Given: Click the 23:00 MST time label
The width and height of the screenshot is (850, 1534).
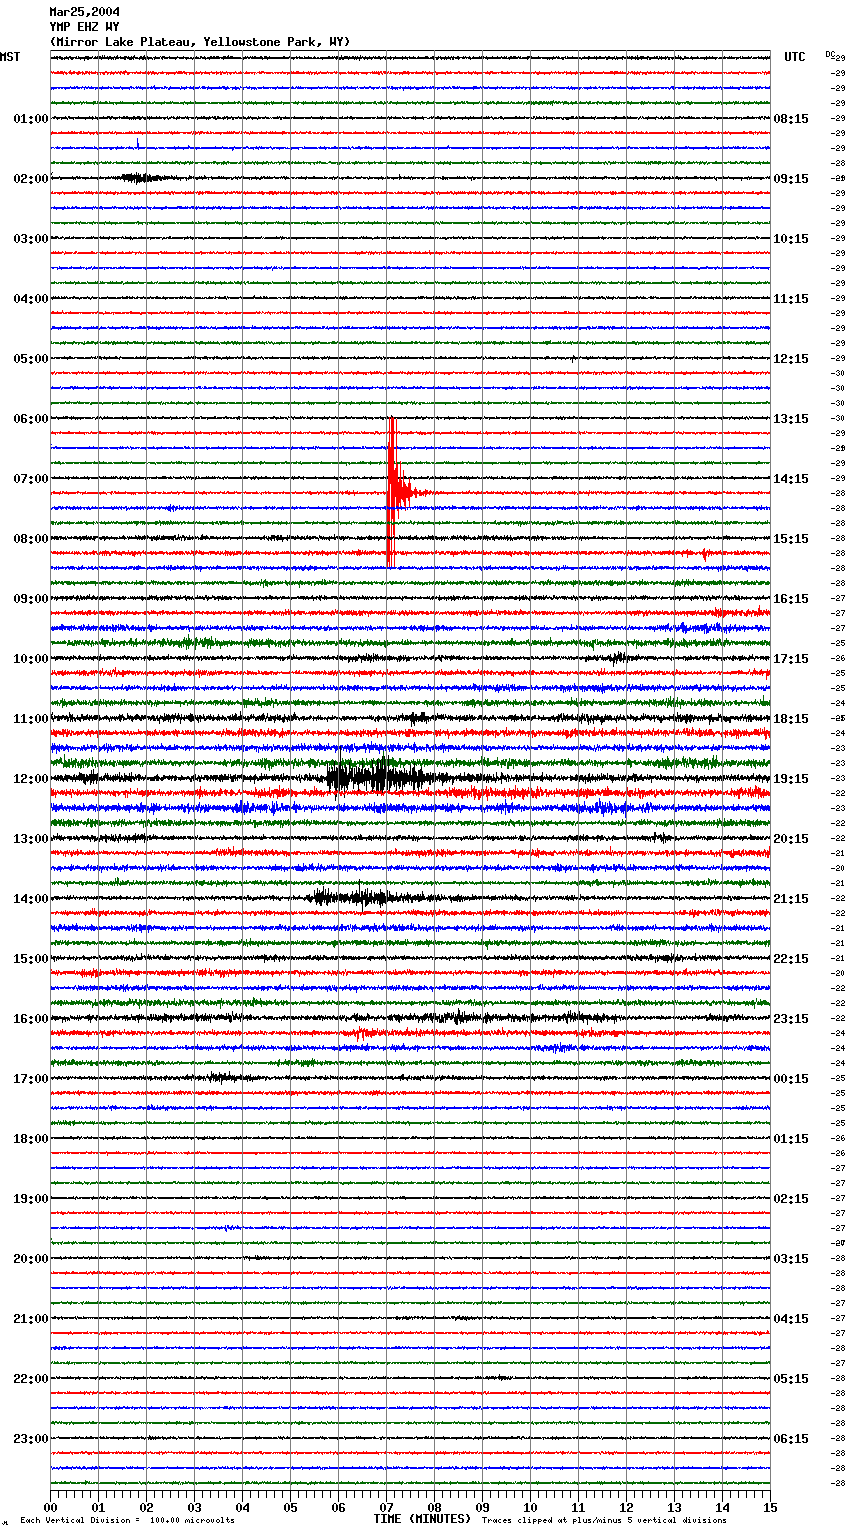Looking at the screenshot, I should [x=31, y=1439].
